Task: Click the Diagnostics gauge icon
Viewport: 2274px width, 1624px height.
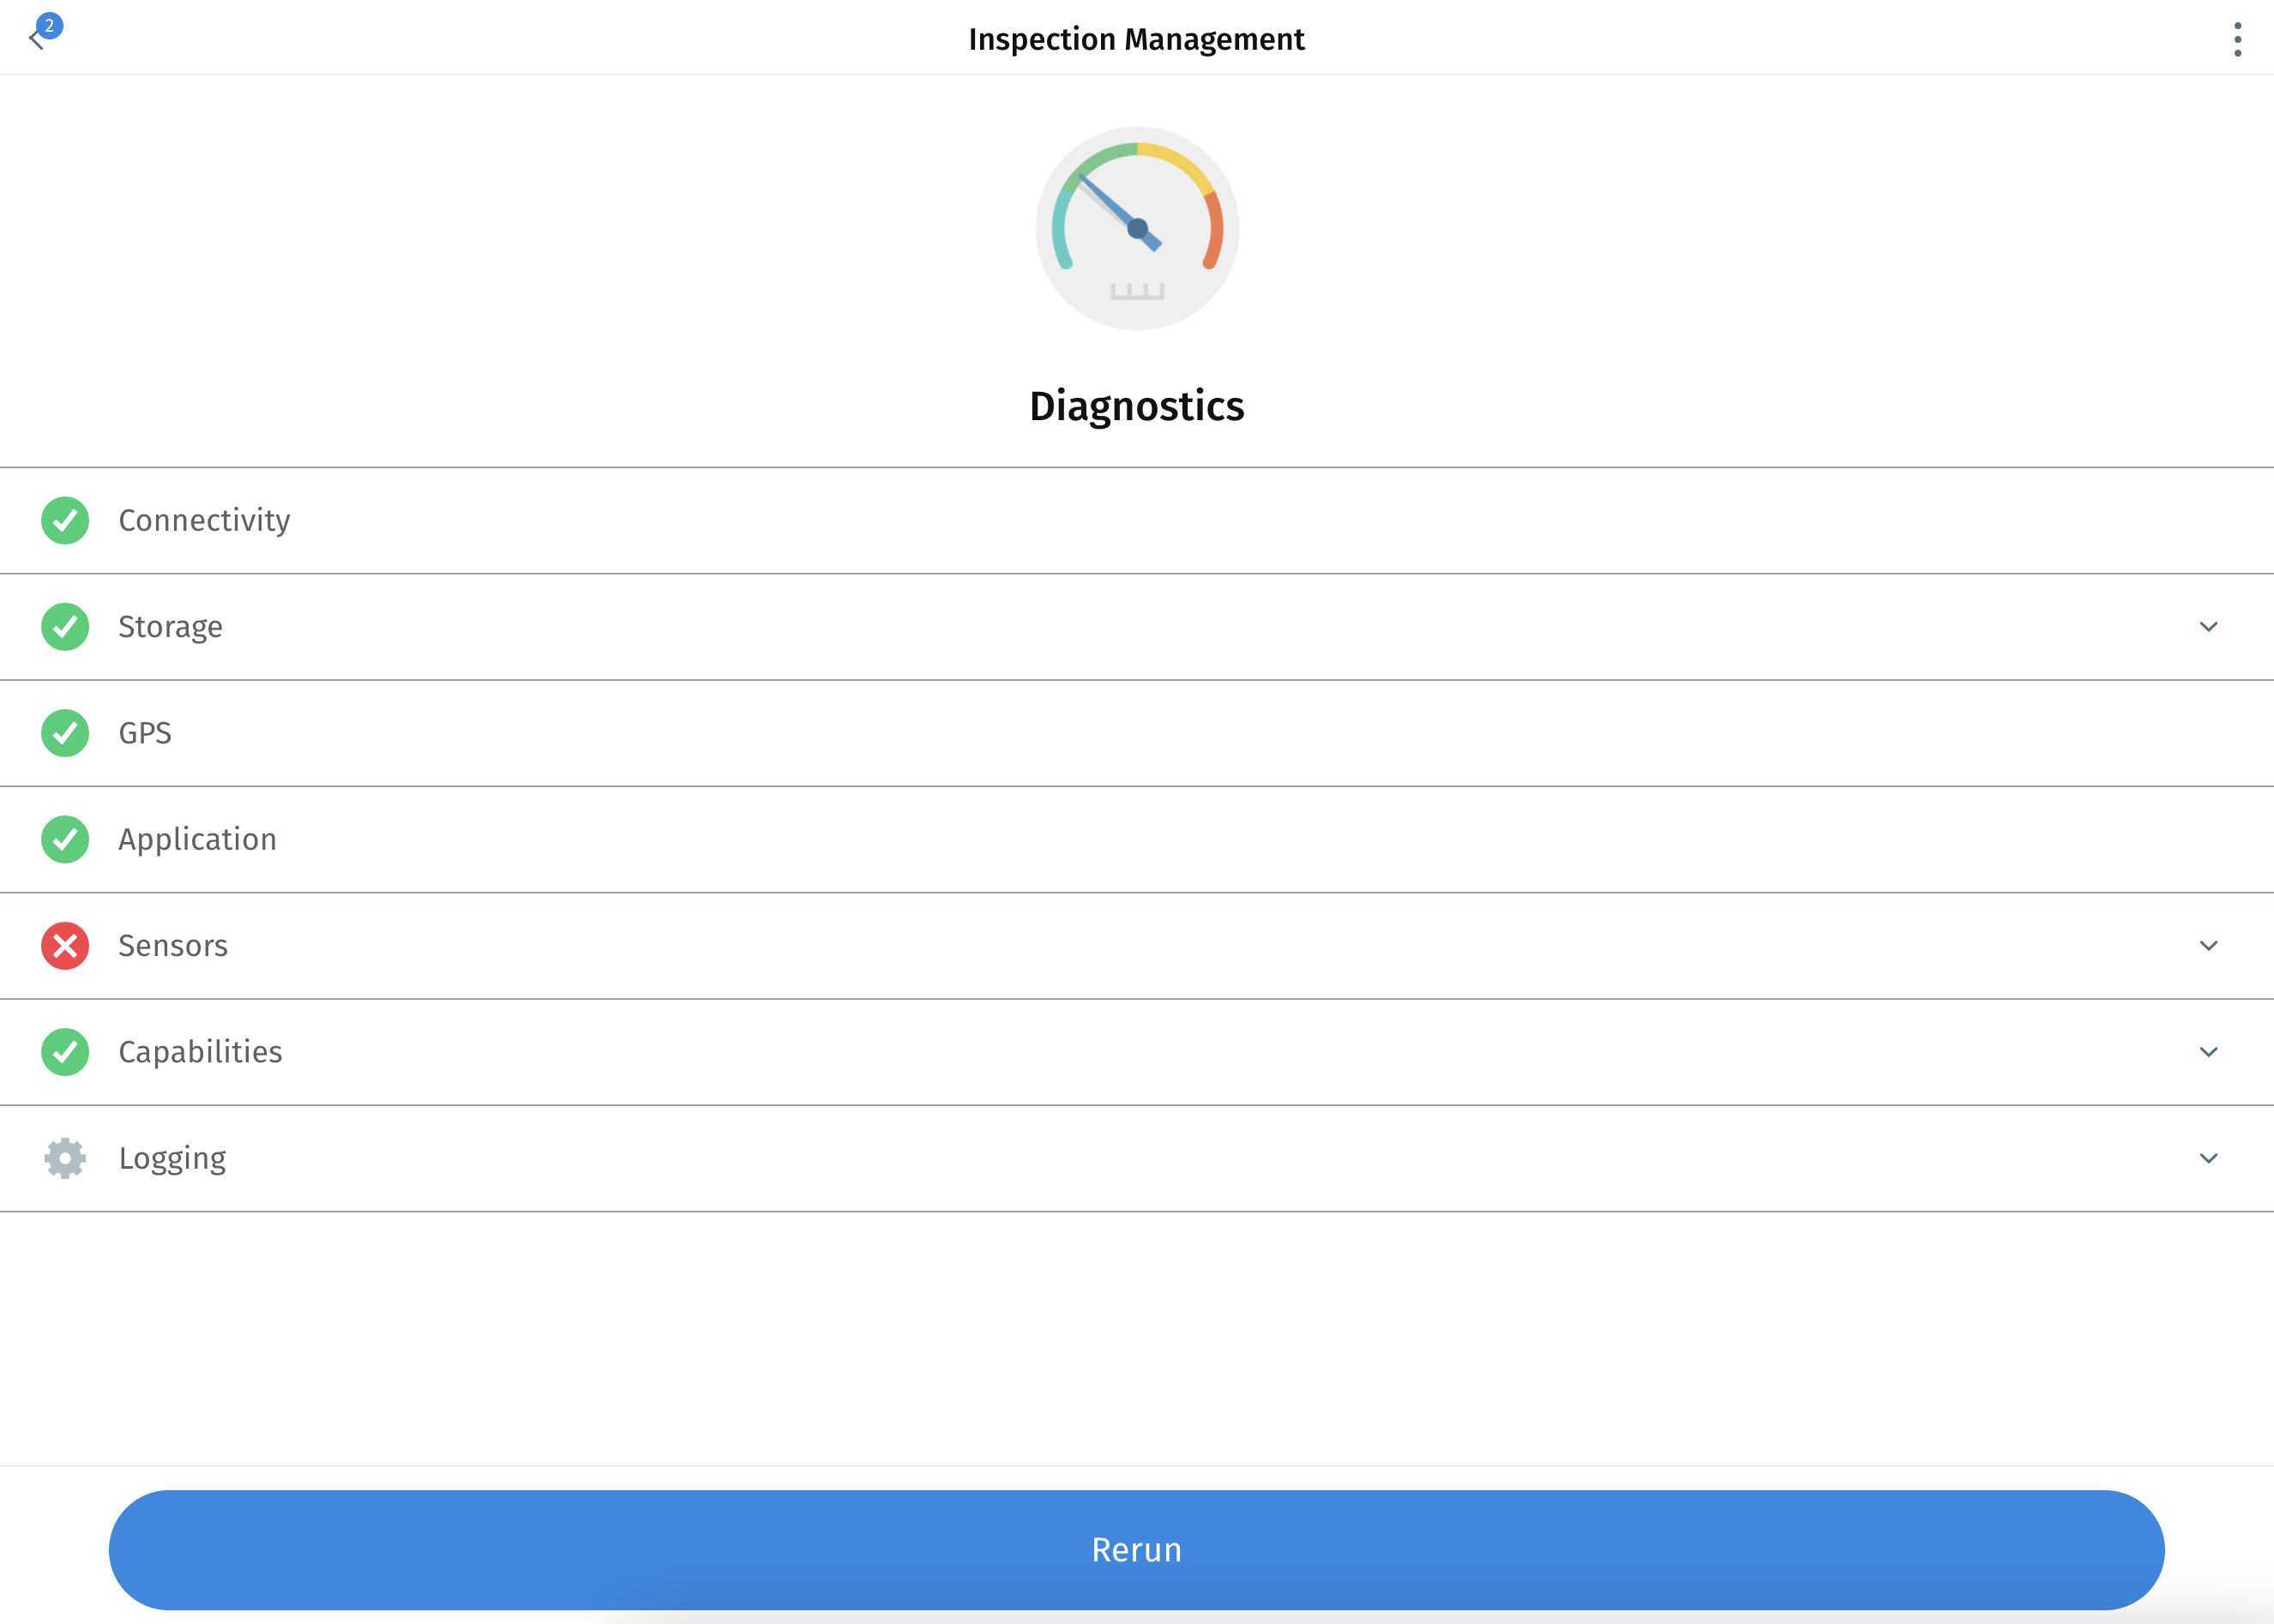Action: [x=1137, y=228]
